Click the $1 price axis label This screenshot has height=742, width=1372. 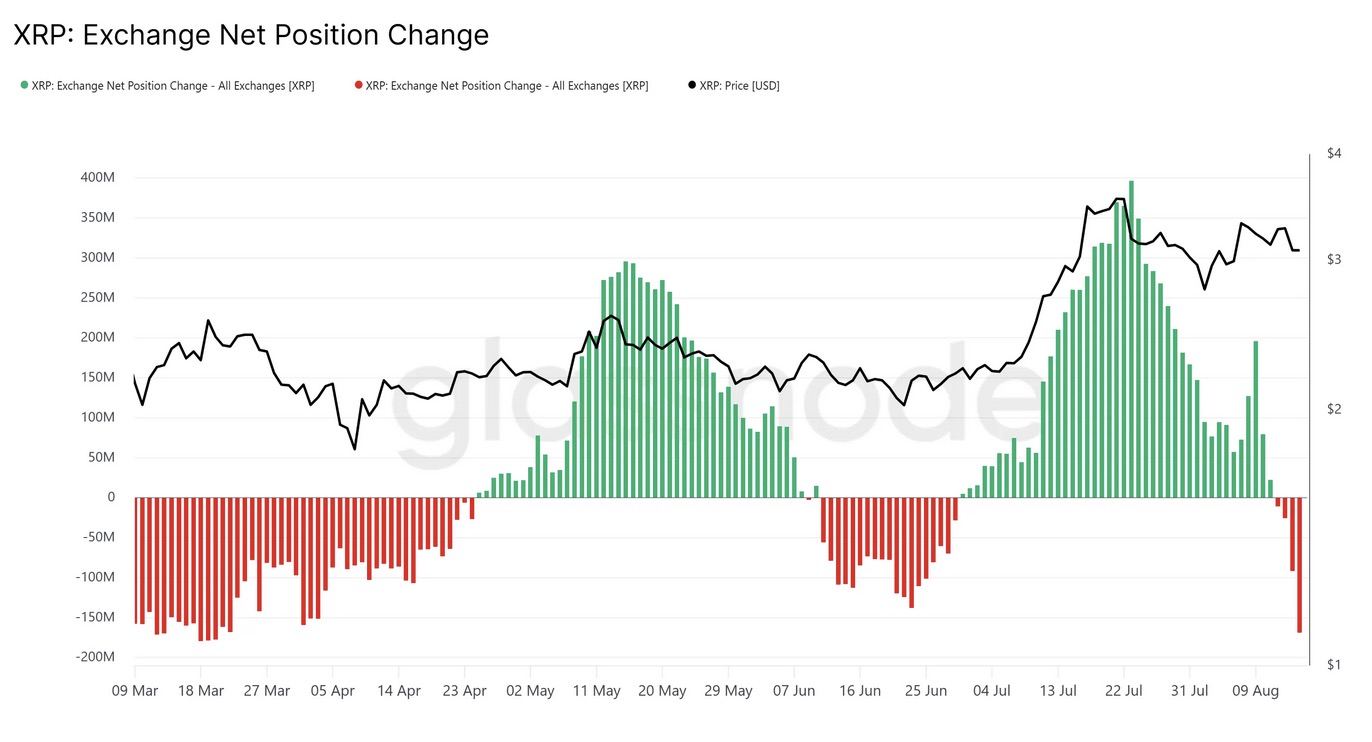click(1333, 665)
